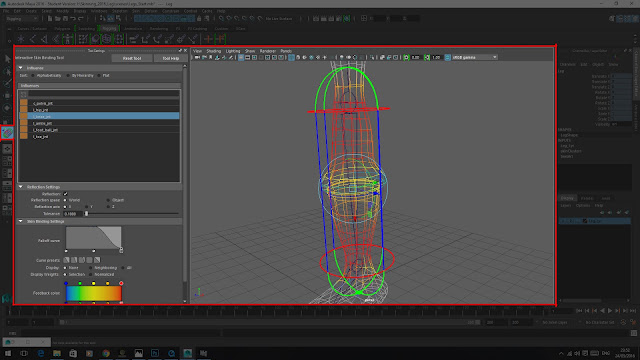This screenshot has width=640, height=360.
Task: Click the Undo icon in status line
Action: [73, 18]
